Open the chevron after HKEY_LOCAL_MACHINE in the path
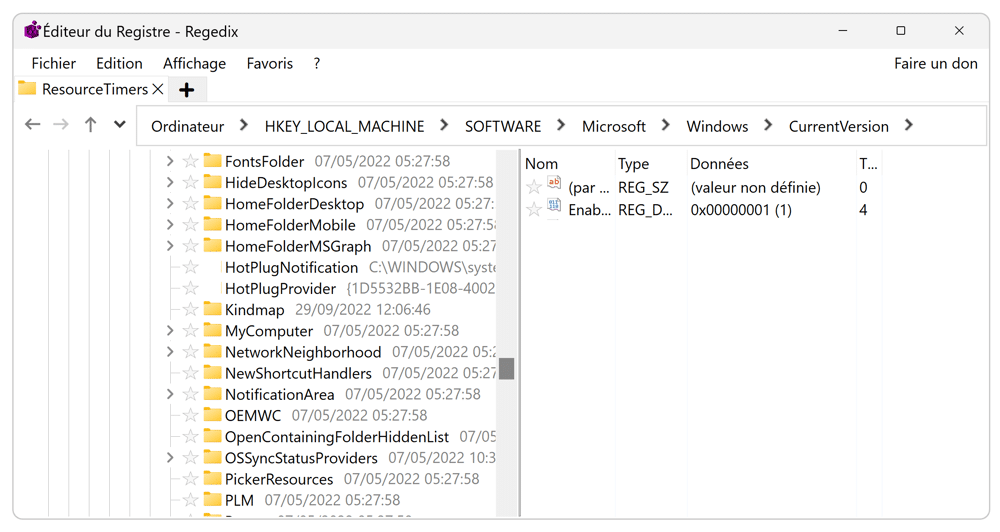 click(444, 126)
